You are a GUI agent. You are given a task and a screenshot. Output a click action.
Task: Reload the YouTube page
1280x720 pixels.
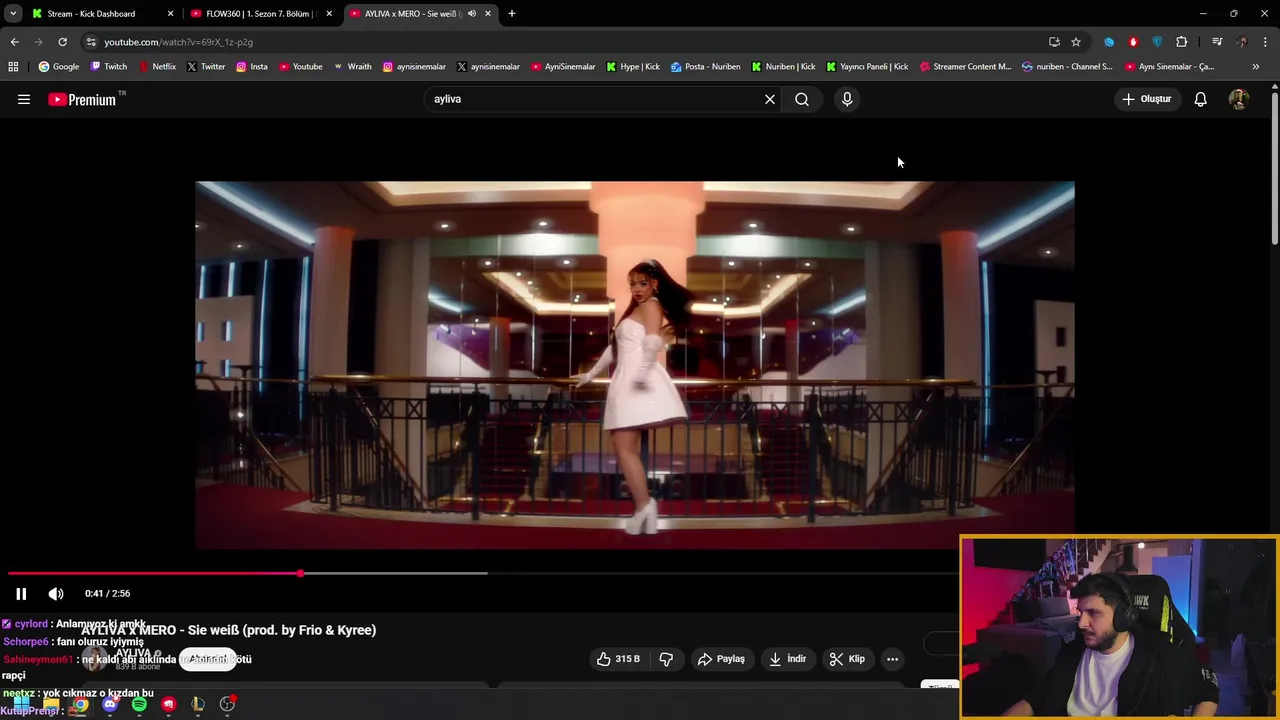tap(62, 42)
